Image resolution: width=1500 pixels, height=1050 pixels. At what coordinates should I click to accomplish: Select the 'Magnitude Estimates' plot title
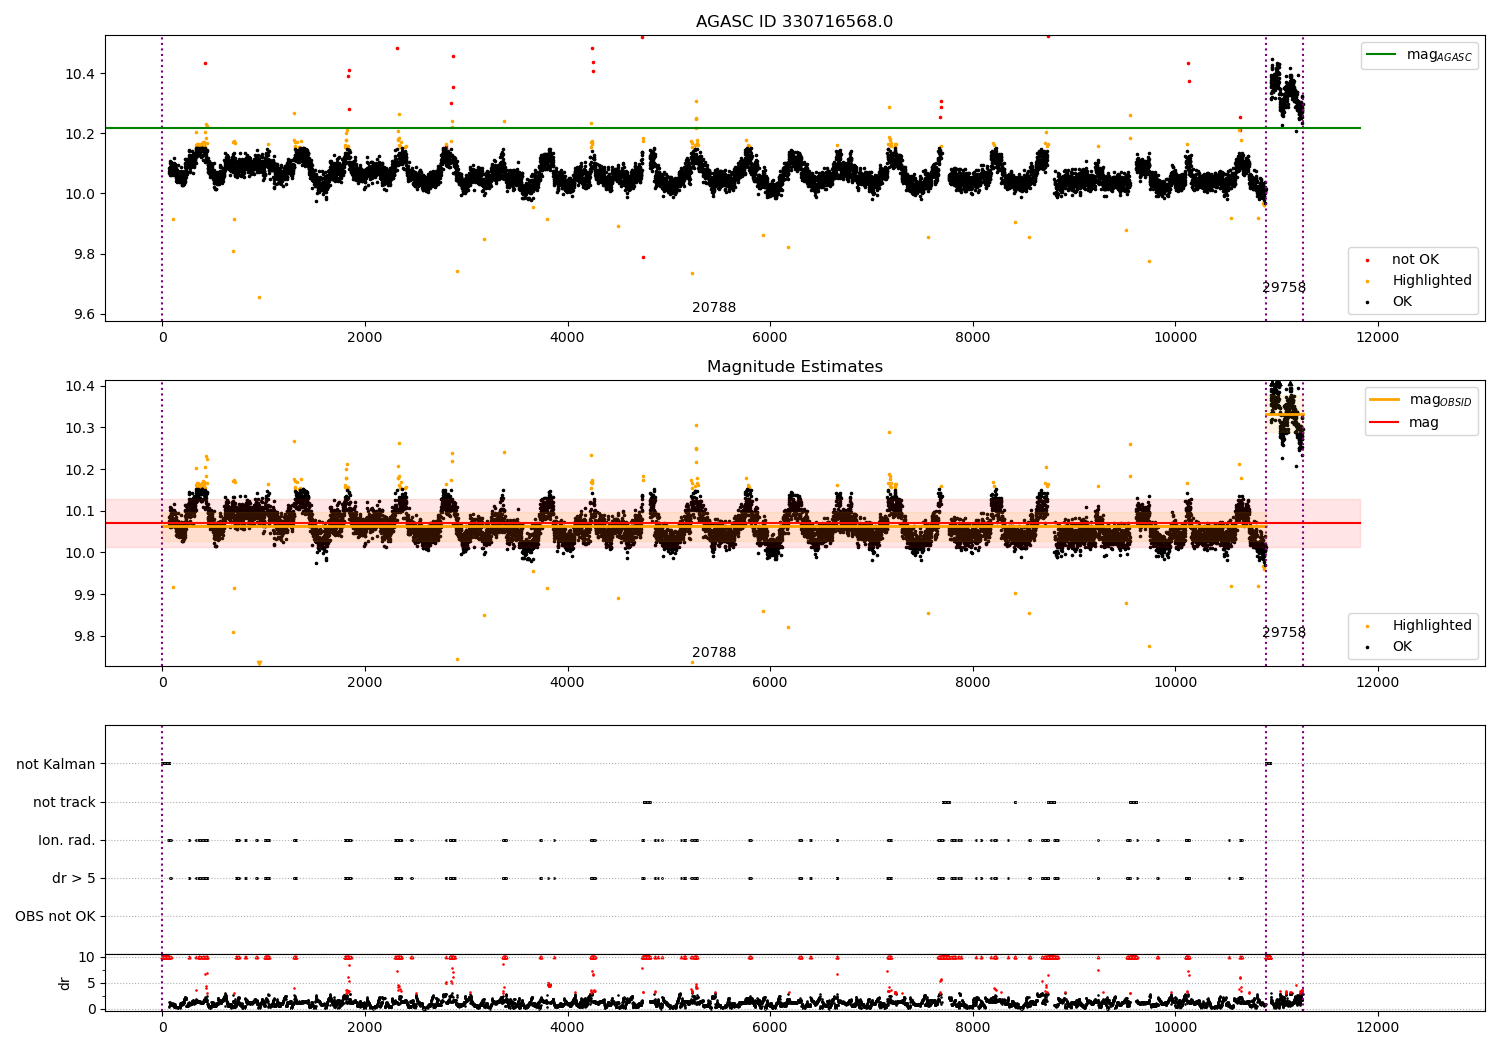coord(795,367)
